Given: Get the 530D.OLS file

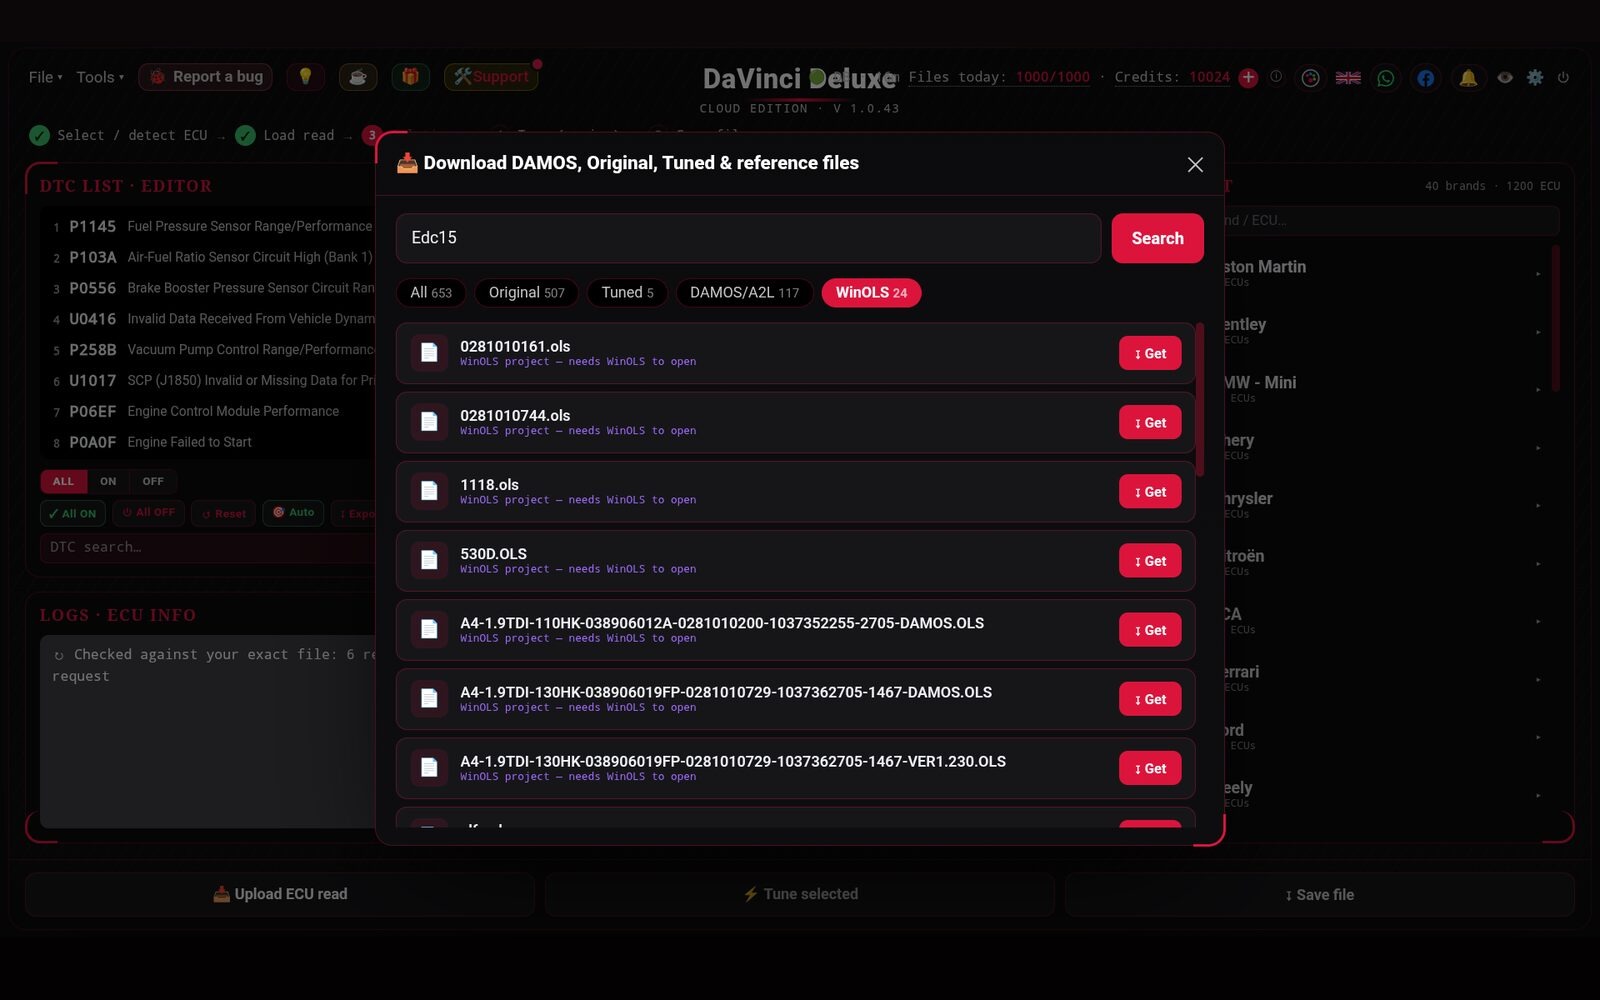Looking at the screenshot, I should (1150, 561).
